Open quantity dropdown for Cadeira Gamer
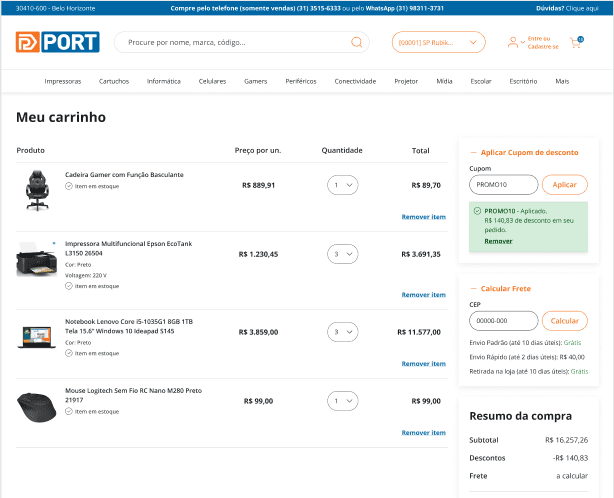The height and width of the screenshot is (498, 614). click(x=343, y=185)
